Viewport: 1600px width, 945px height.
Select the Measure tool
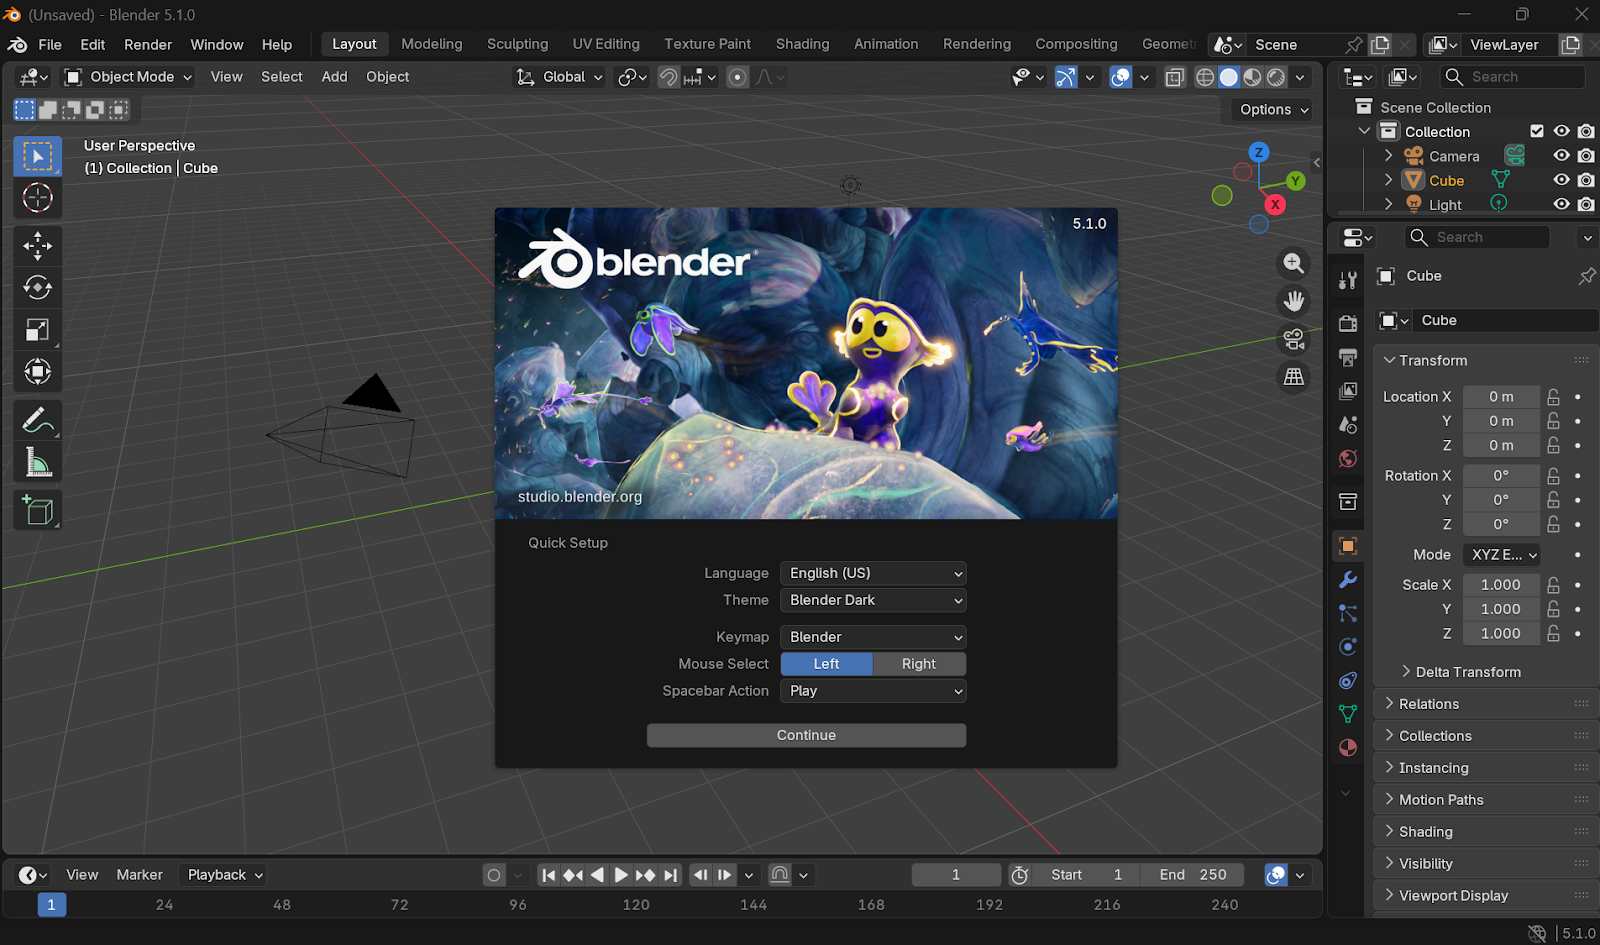38,462
